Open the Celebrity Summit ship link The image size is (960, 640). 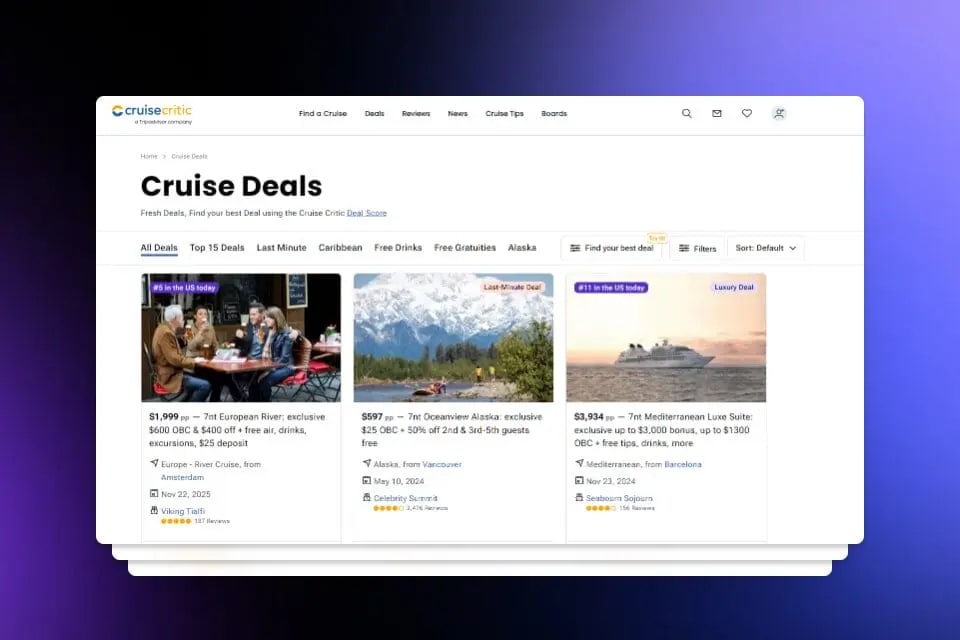point(405,498)
